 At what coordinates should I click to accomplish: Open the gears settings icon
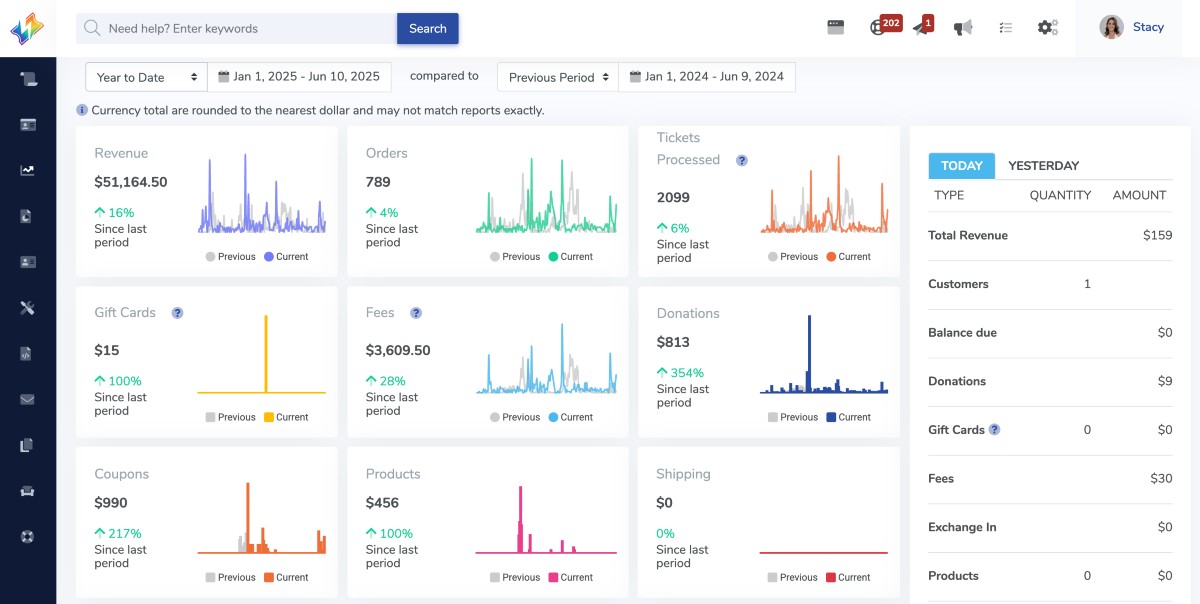click(x=1047, y=28)
